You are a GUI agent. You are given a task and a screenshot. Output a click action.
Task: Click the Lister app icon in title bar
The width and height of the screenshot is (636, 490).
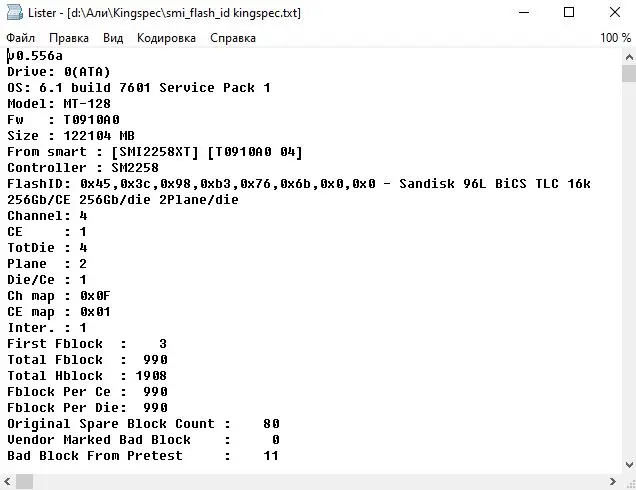(14, 12)
